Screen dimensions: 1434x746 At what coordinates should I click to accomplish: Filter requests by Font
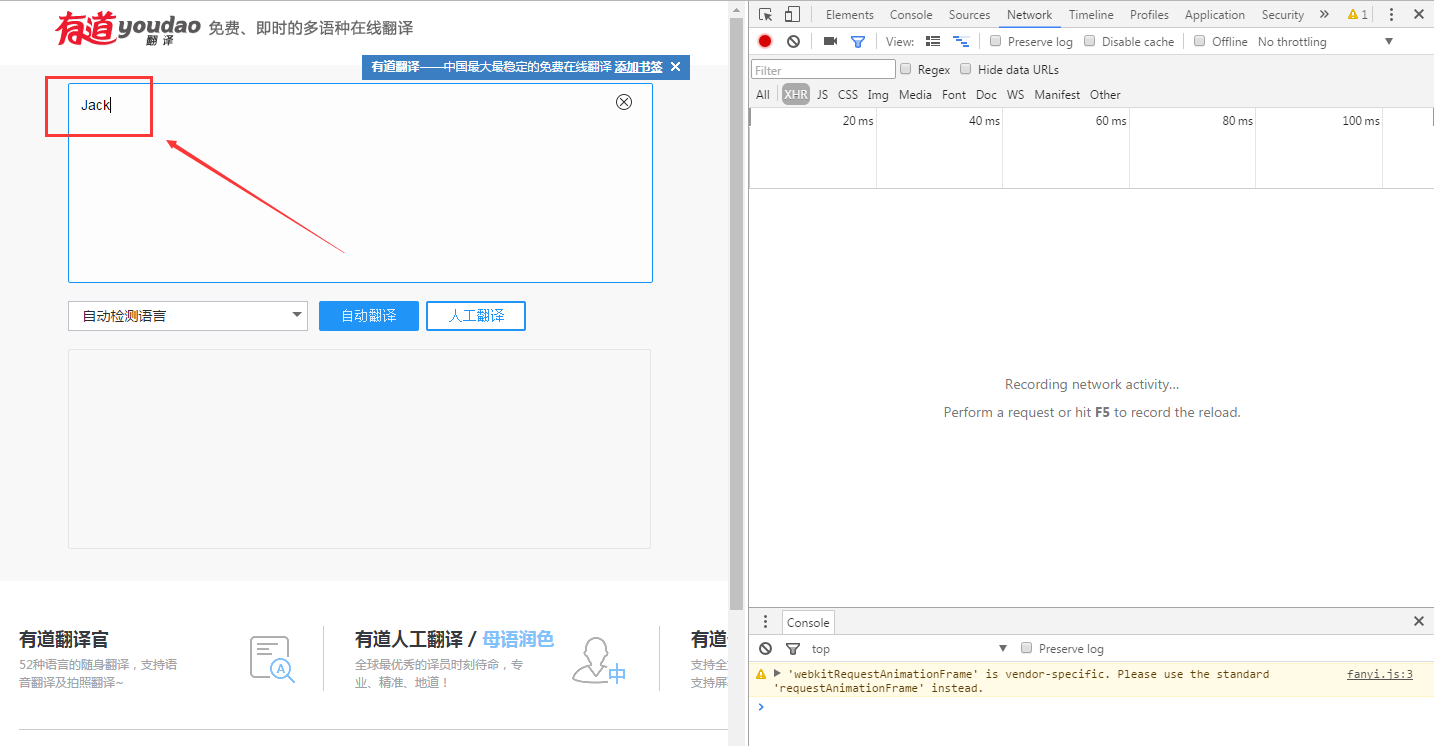pyautogui.click(x=954, y=94)
